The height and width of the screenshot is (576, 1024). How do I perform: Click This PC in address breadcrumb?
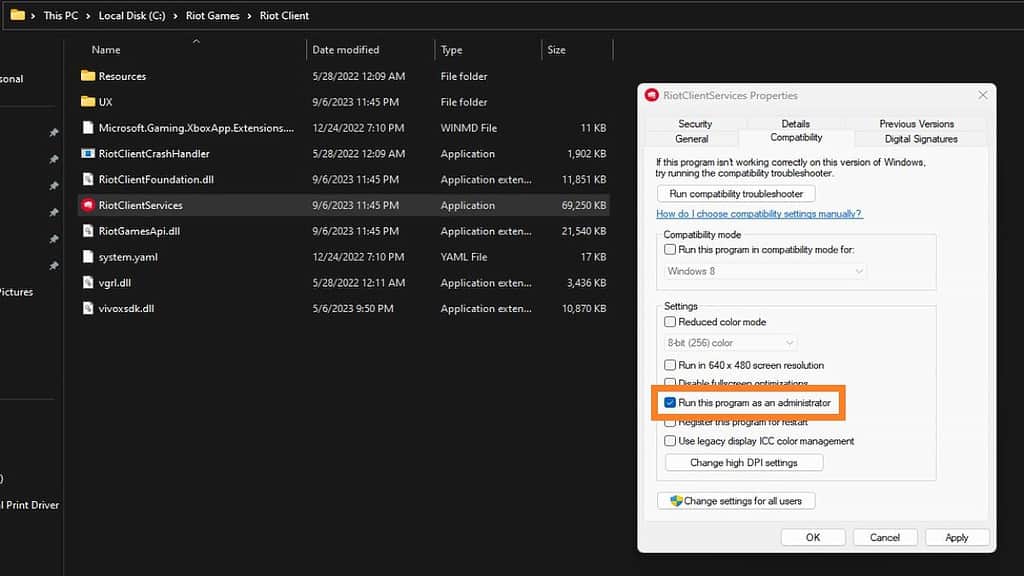pyautogui.click(x=61, y=16)
